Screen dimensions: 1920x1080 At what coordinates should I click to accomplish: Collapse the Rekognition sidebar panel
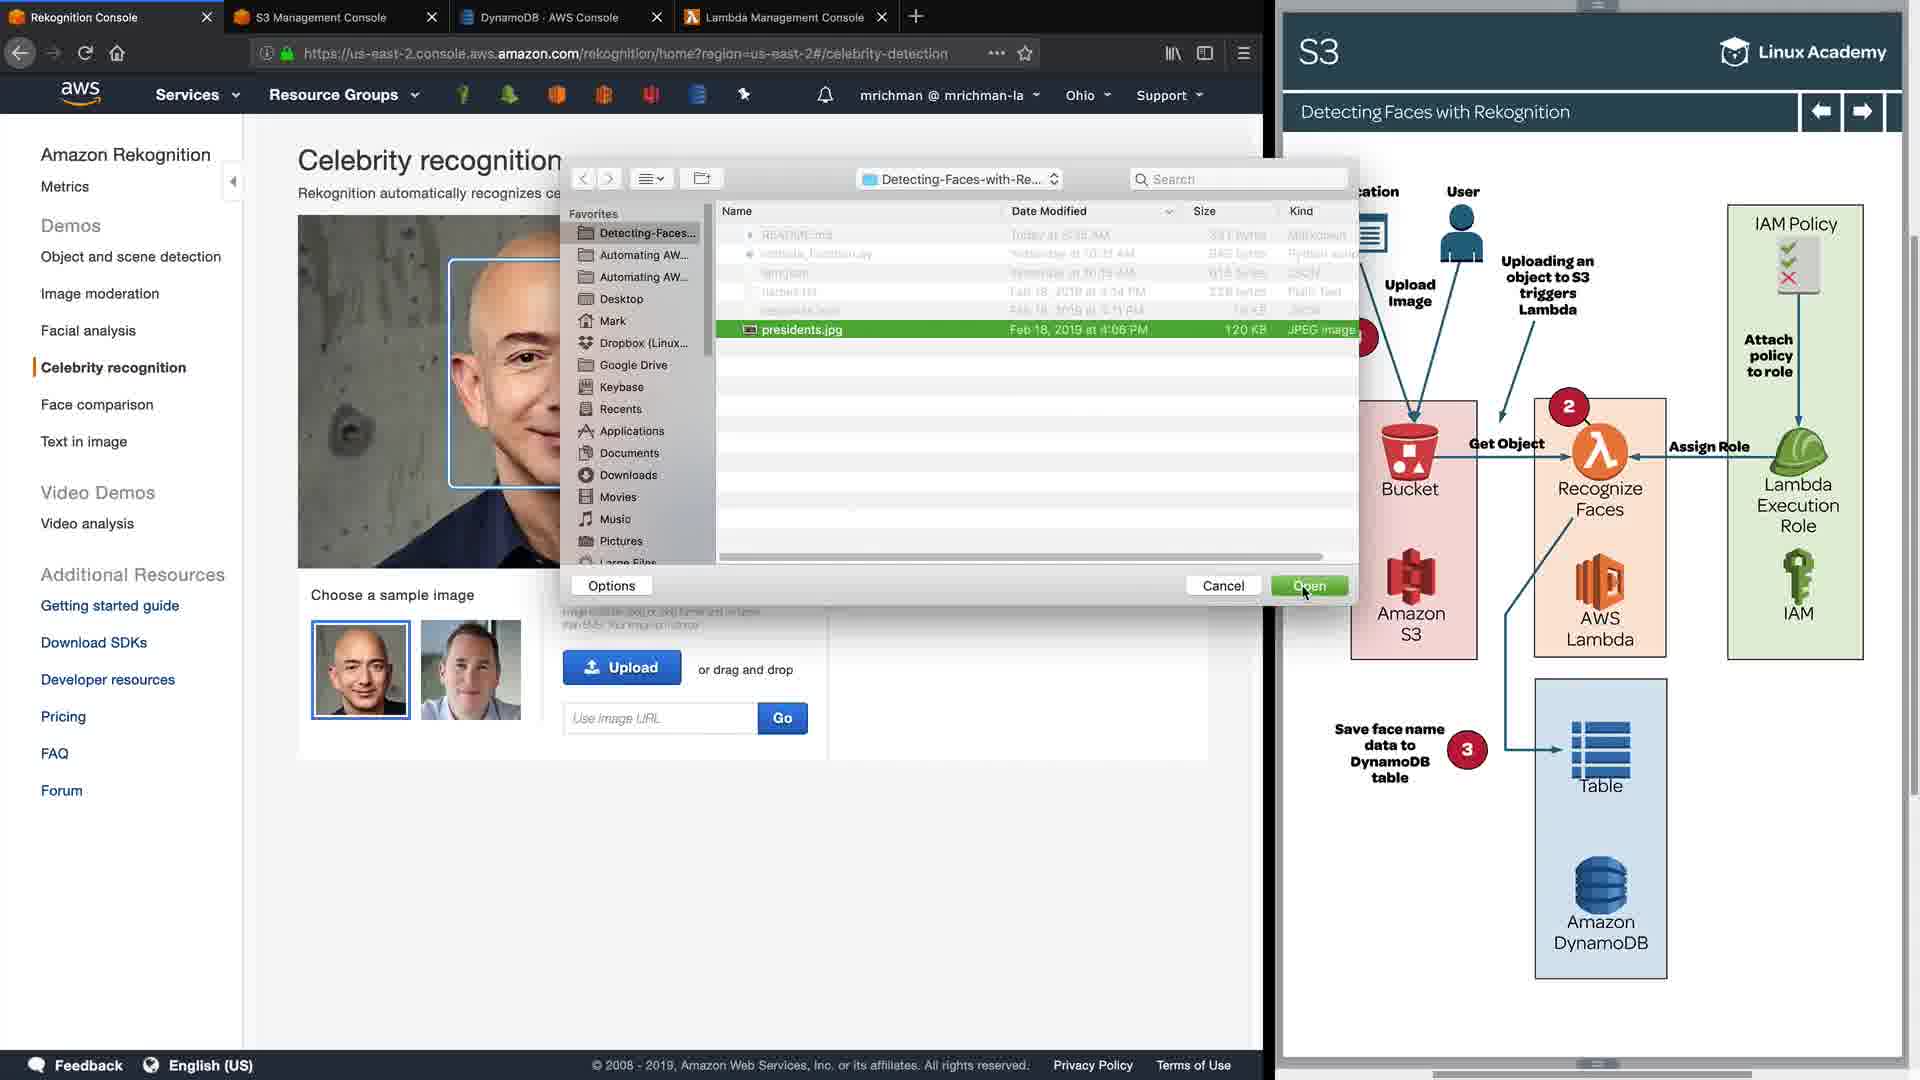pyautogui.click(x=233, y=182)
